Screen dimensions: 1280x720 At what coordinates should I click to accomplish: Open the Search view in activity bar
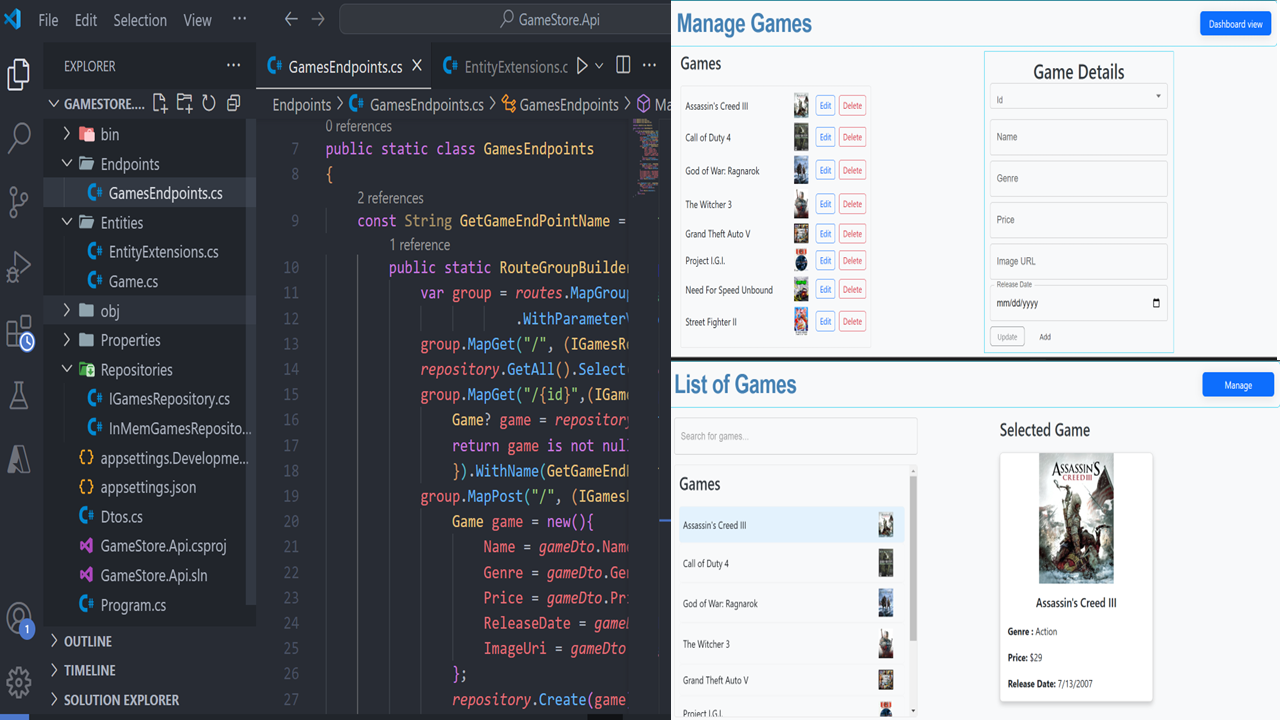19,138
